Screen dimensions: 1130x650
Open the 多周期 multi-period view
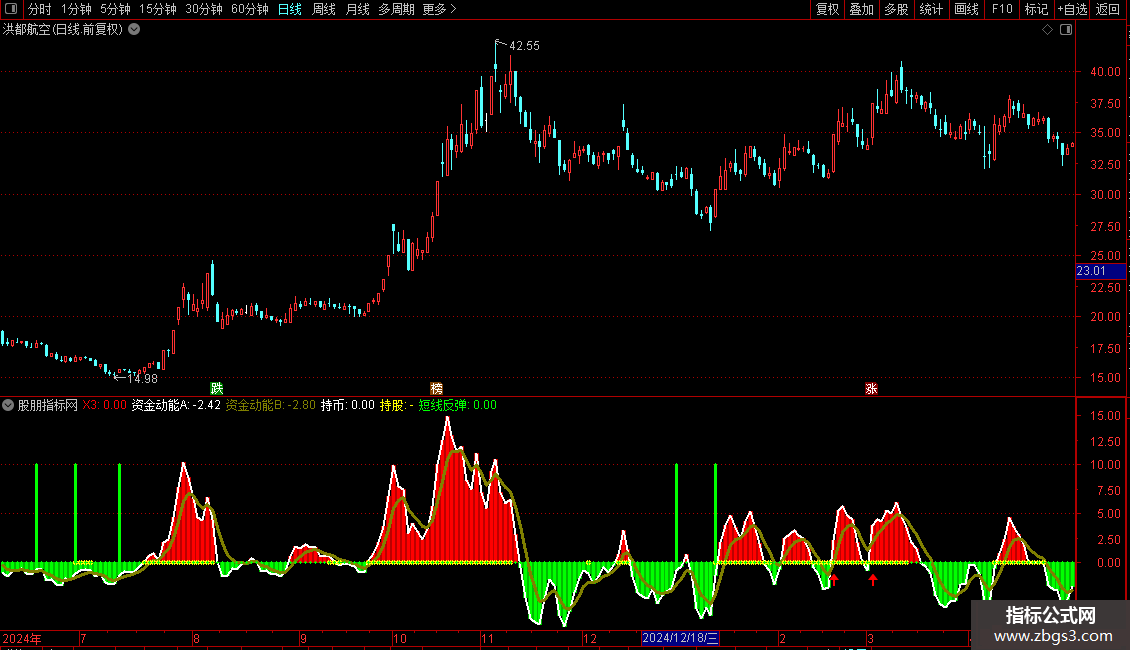[396, 9]
